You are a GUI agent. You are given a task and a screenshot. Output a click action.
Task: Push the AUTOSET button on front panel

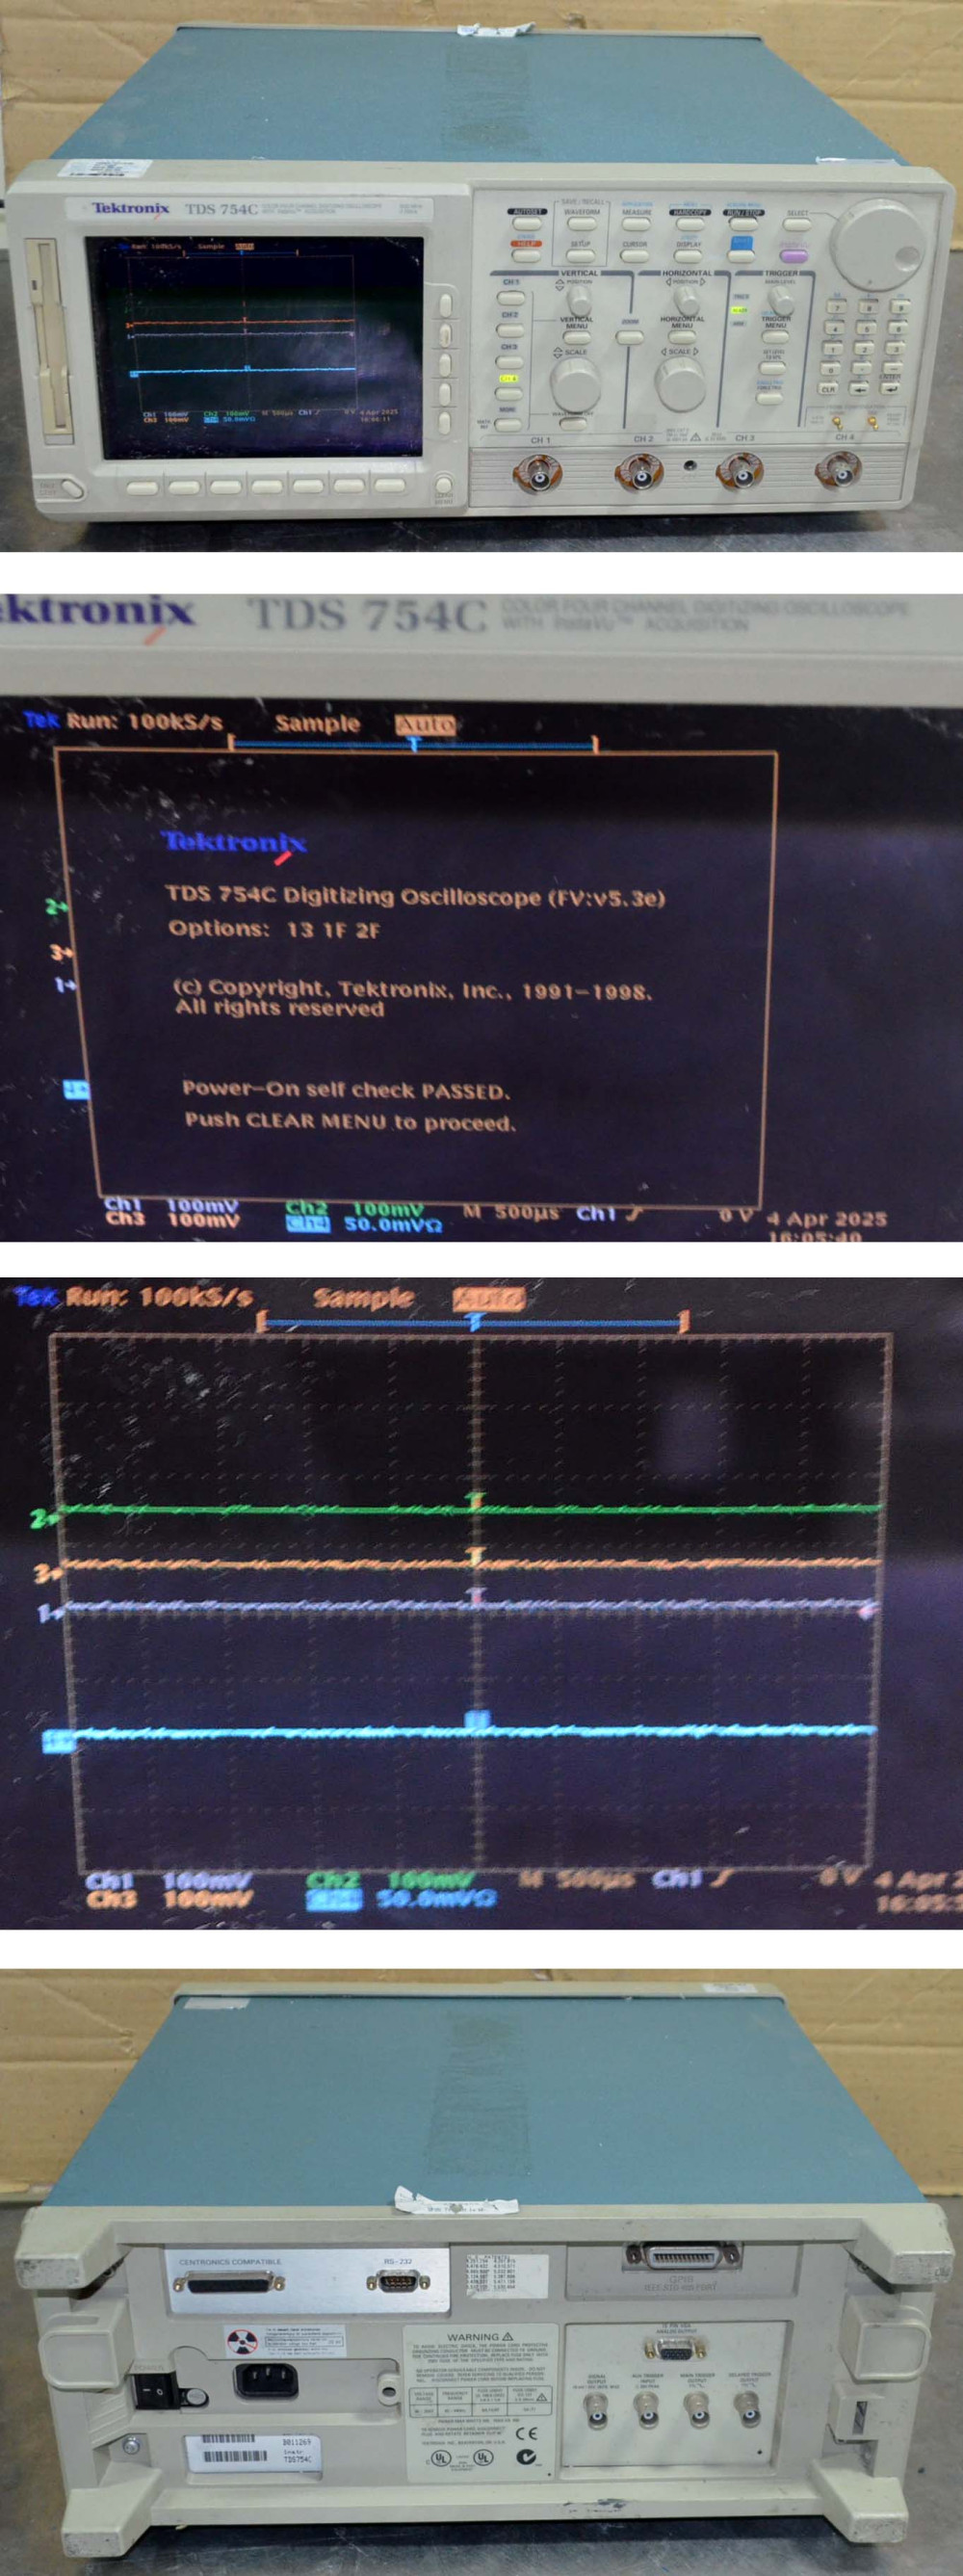(528, 224)
